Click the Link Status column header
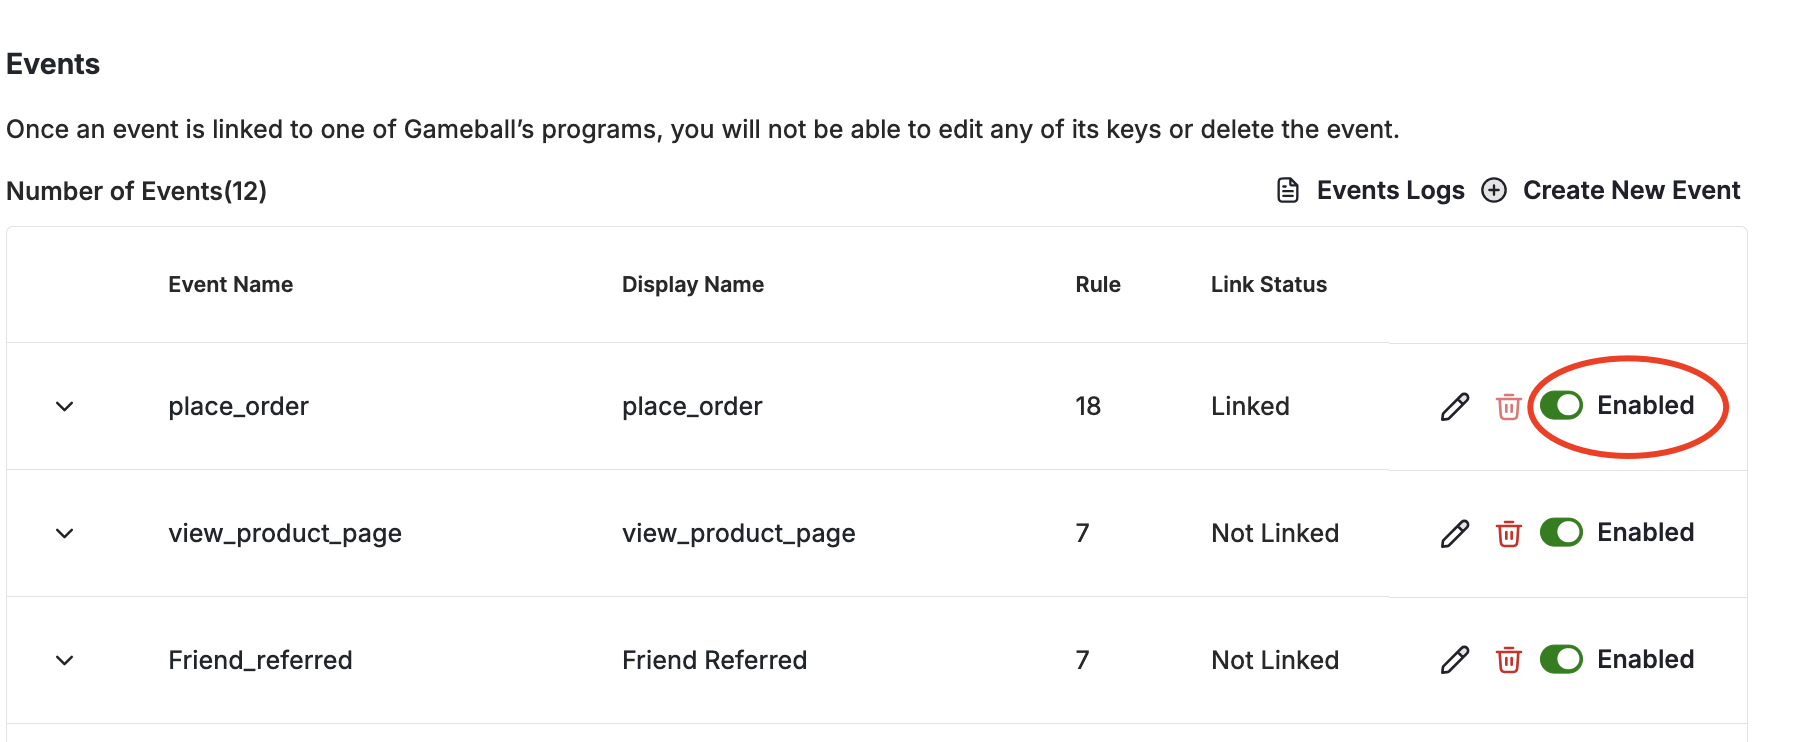This screenshot has height=742, width=1796. [1268, 284]
